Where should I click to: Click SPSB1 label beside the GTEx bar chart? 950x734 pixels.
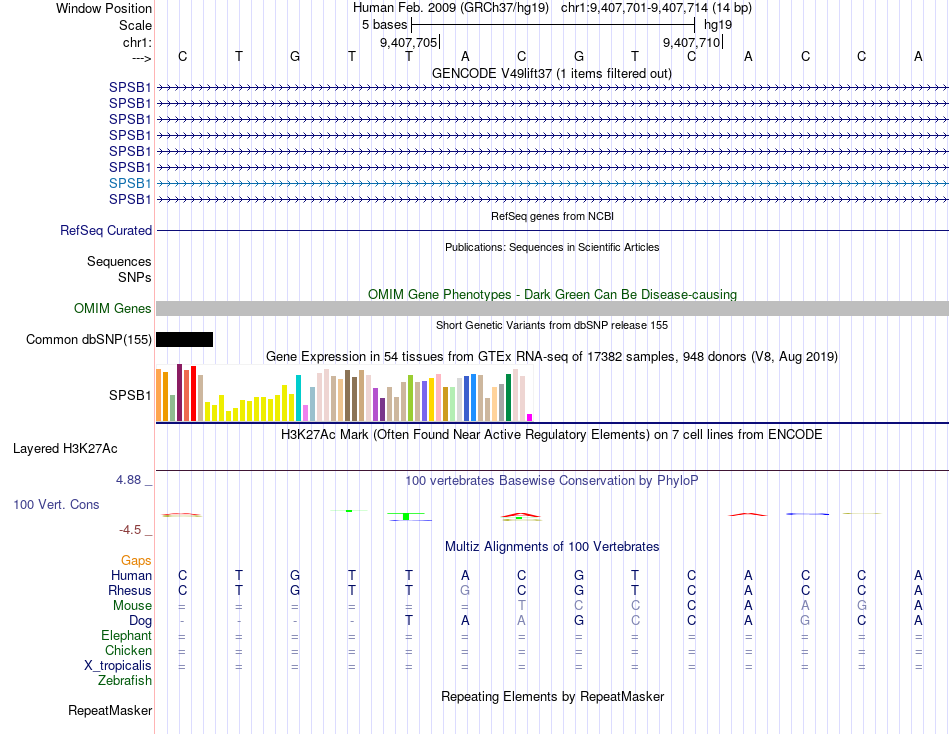pyautogui.click(x=130, y=395)
